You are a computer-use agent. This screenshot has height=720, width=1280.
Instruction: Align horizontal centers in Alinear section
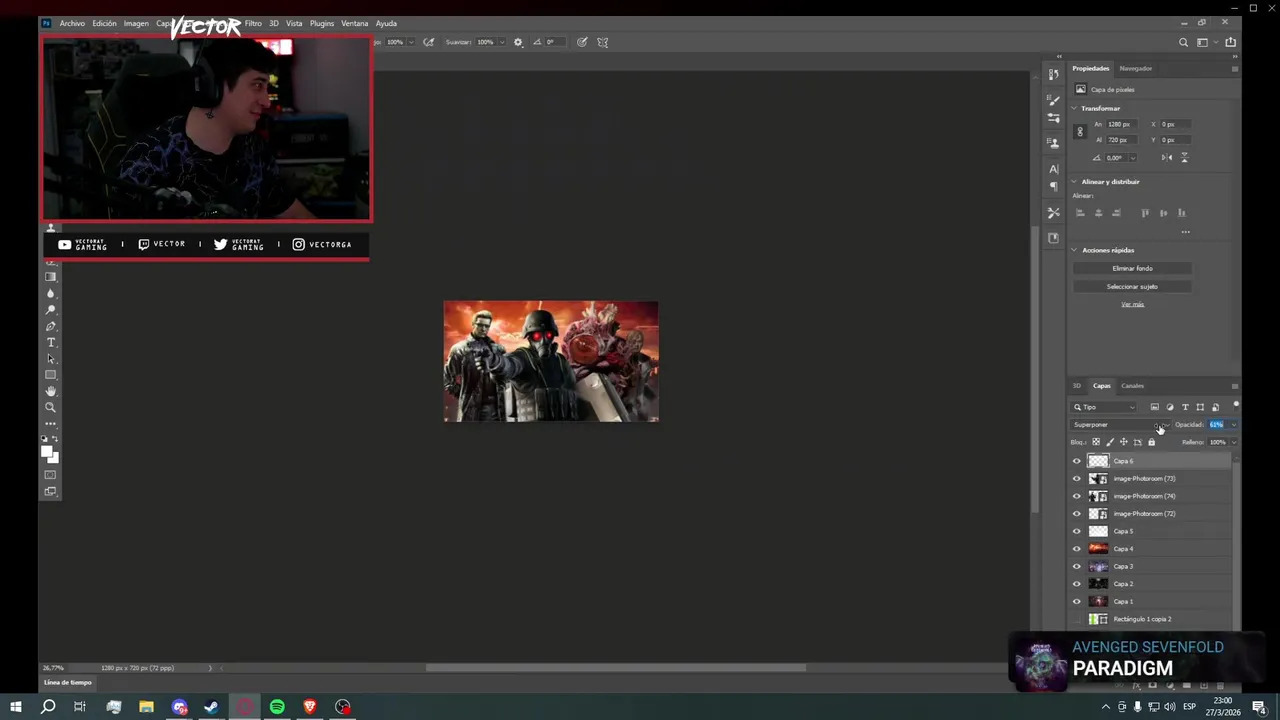pyautogui.click(x=1098, y=213)
